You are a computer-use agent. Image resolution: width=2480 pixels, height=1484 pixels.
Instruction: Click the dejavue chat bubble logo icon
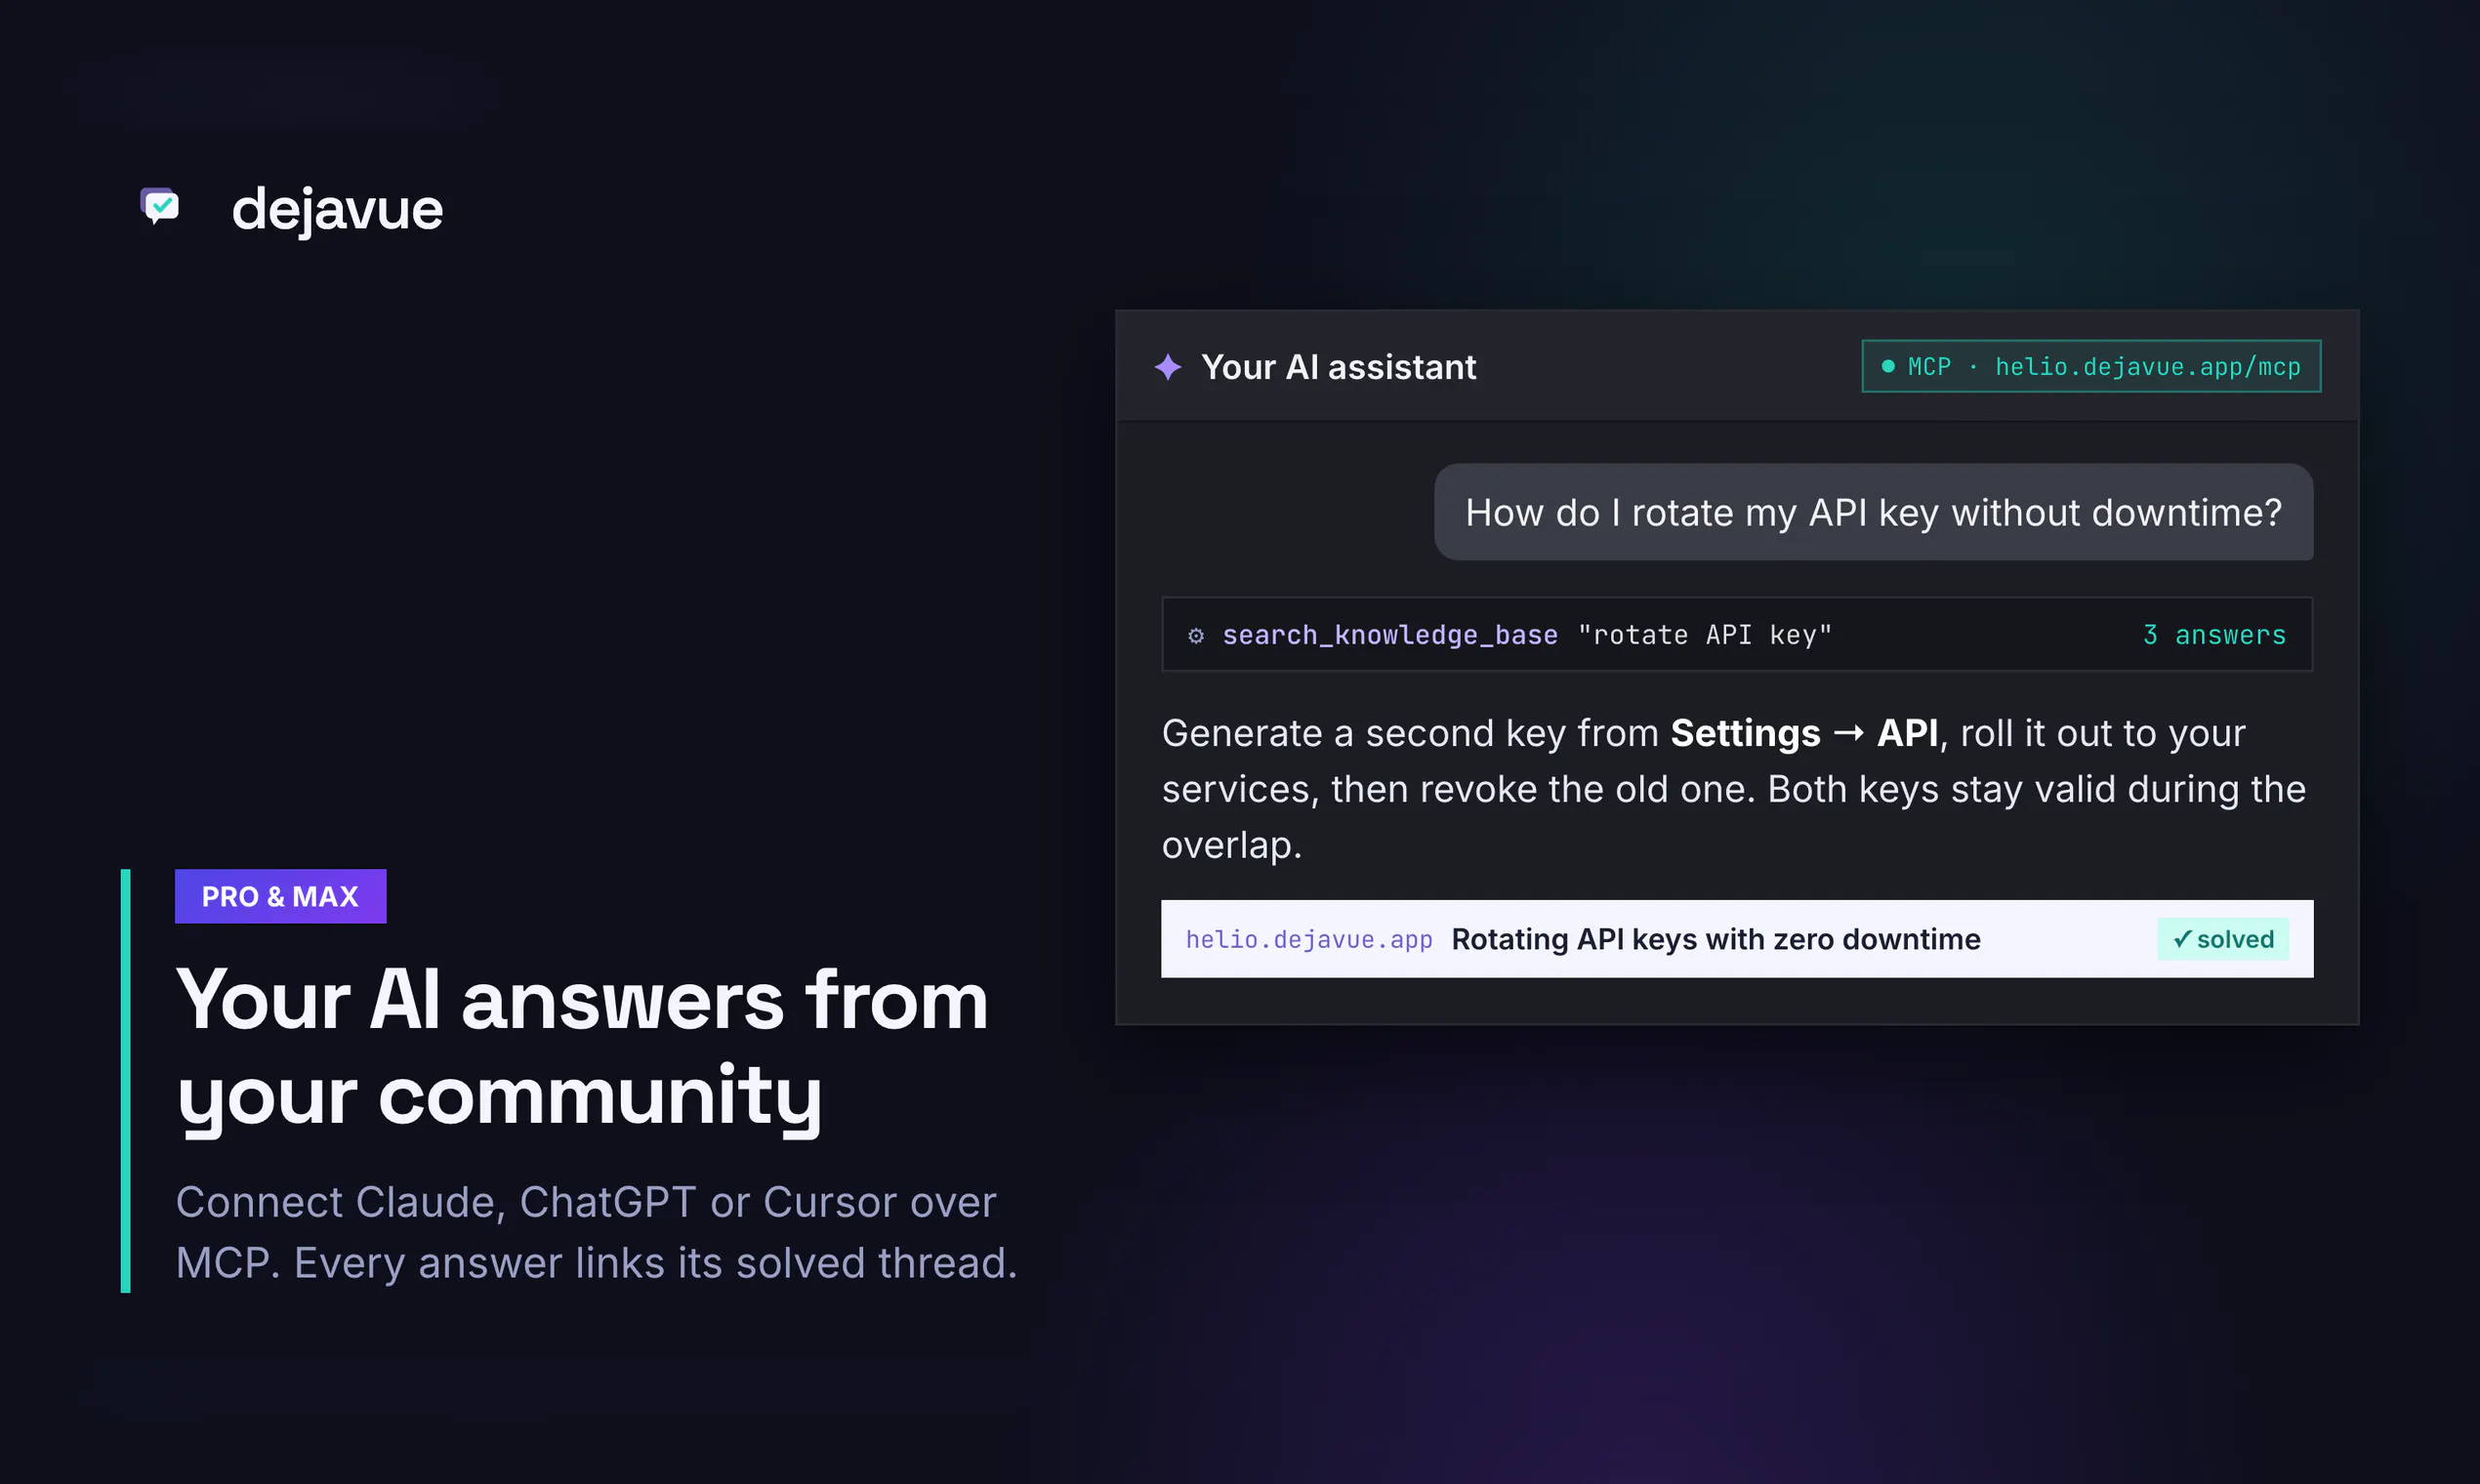click(160, 206)
